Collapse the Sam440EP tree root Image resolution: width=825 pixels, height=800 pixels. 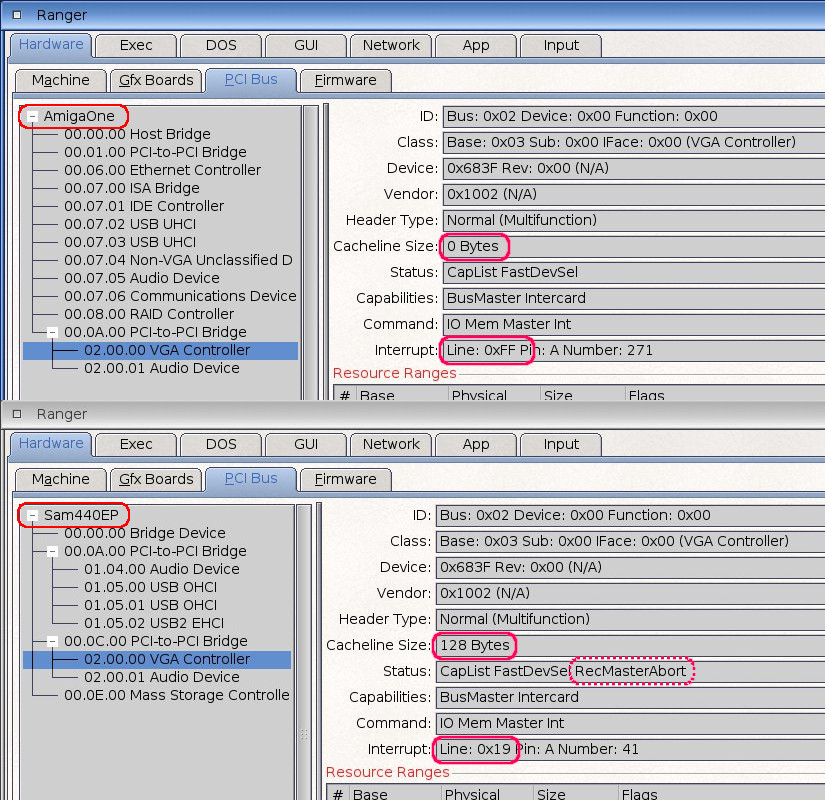tap(33, 515)
